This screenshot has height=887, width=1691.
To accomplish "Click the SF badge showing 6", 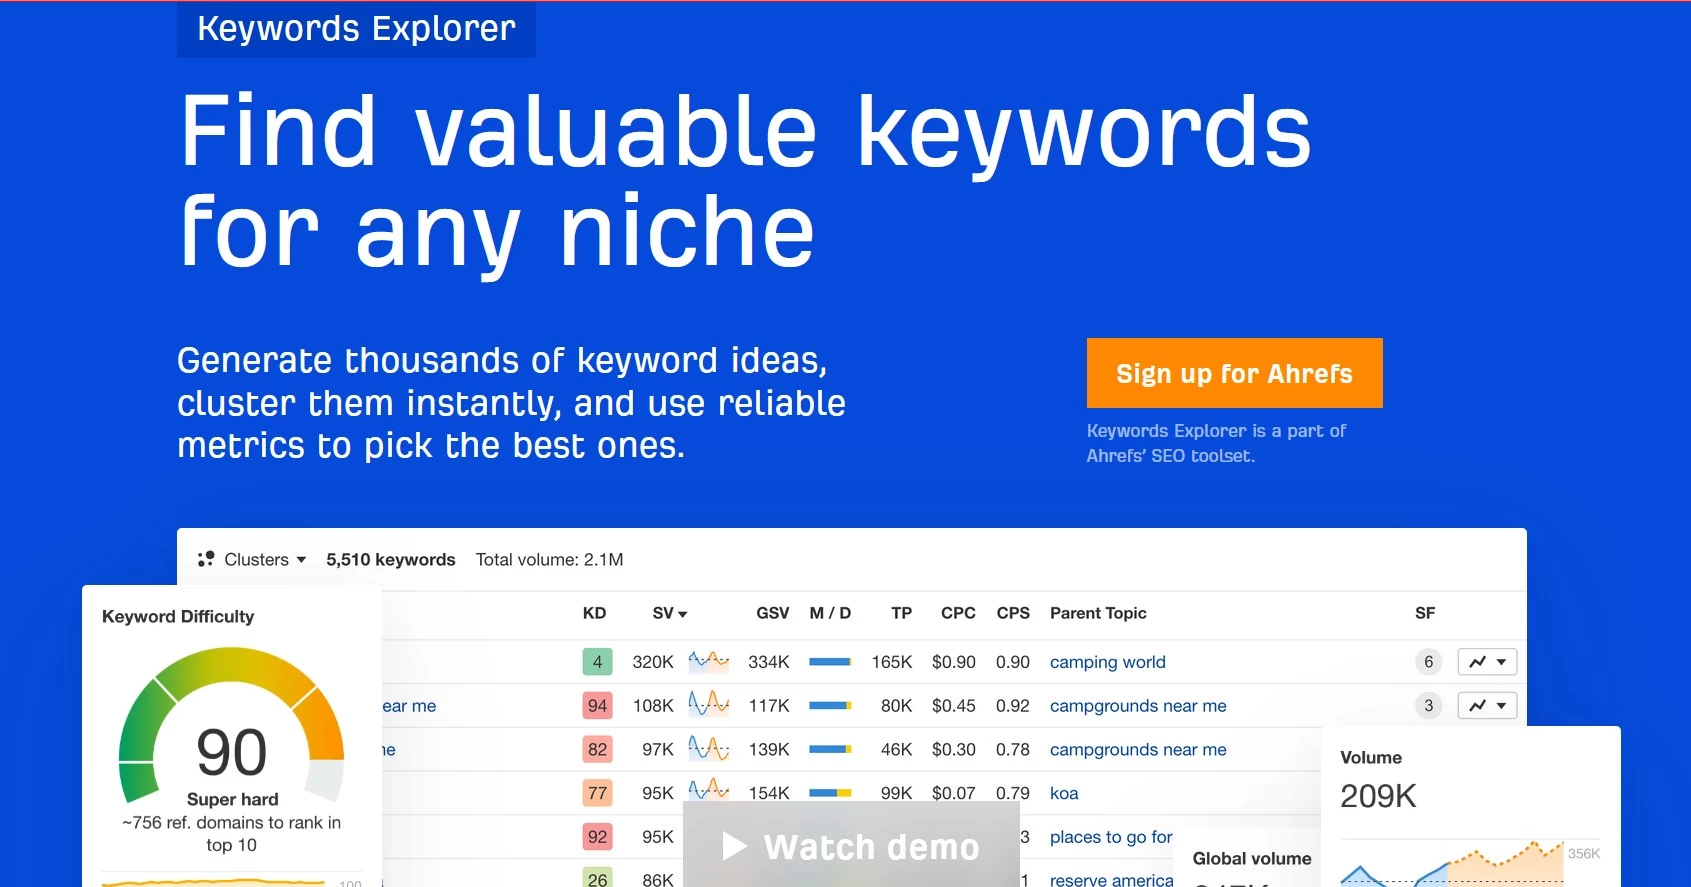I will [x=1428, y=662].
